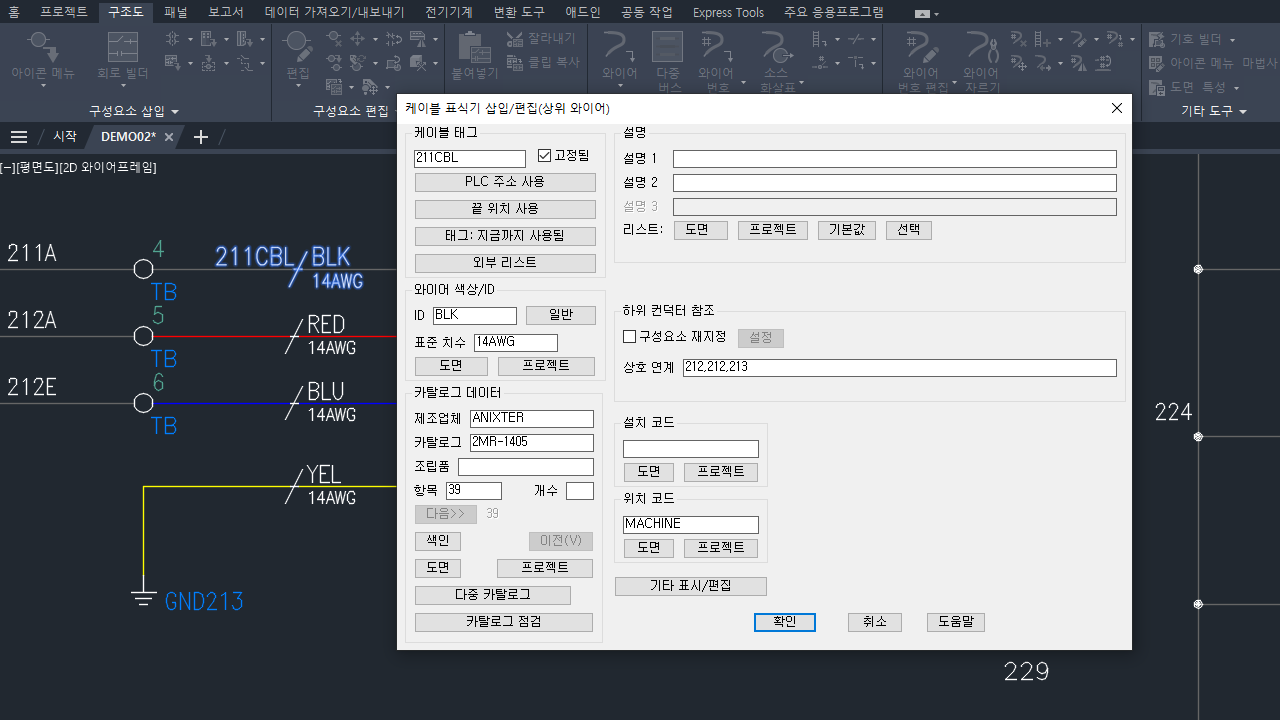Screen dimensions: 1280x720
Task: Click the move component icon in 구성요소 편집
Action: (x=357, y=39)
